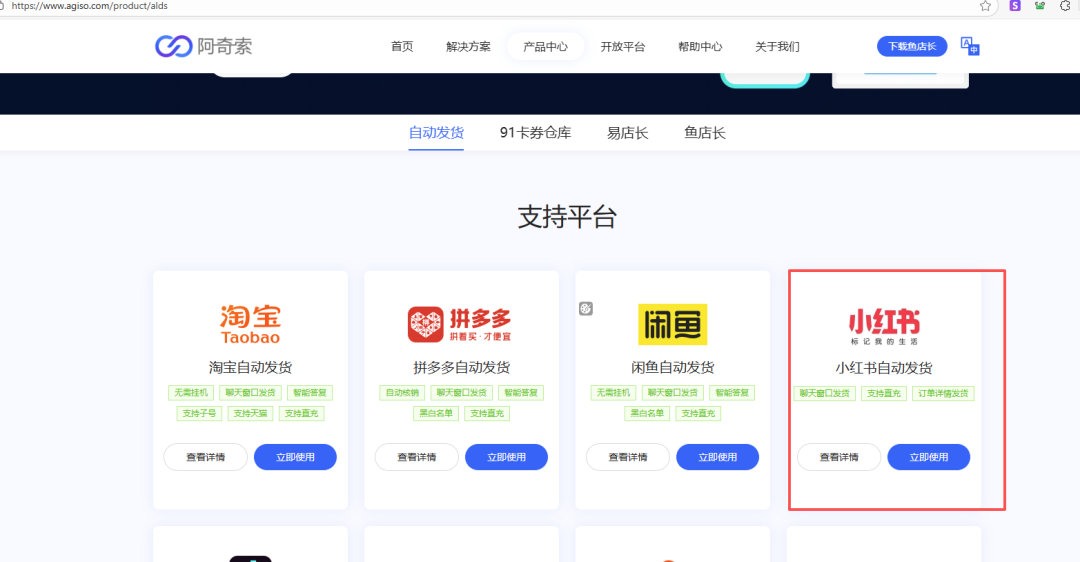Click the 小红书 logo image
The width and height of the screenshot is (1080, 562).
884,326
